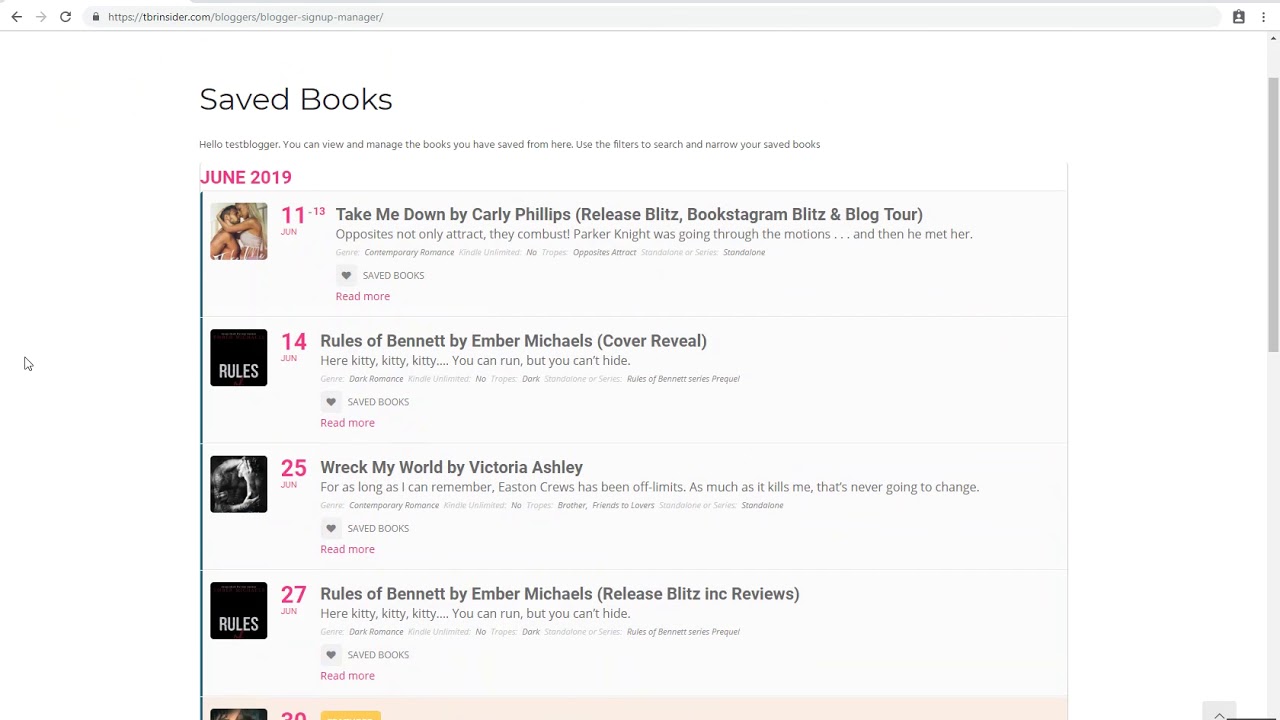The image size is (1280, 720).
Task: Toggle saved heart for Wreck My World
Action: 331,528
